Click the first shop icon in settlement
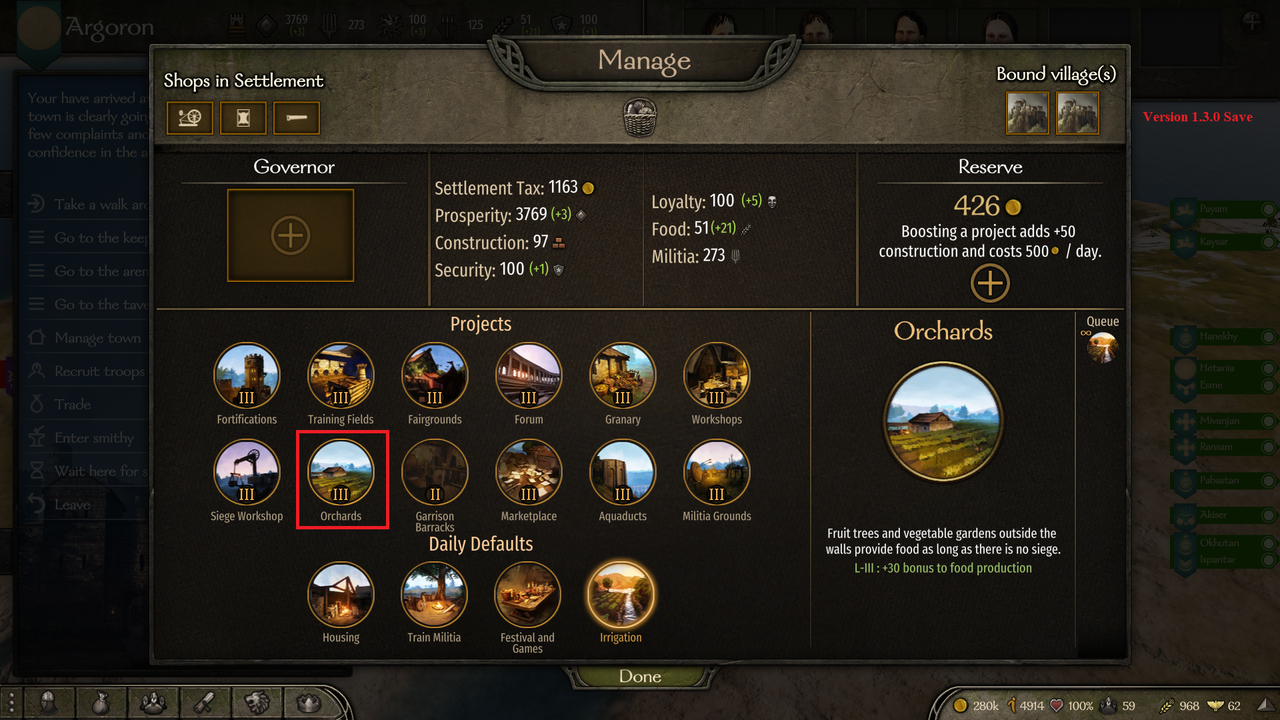The height and width of the screenshot is (720, 1280). point(189,118)
